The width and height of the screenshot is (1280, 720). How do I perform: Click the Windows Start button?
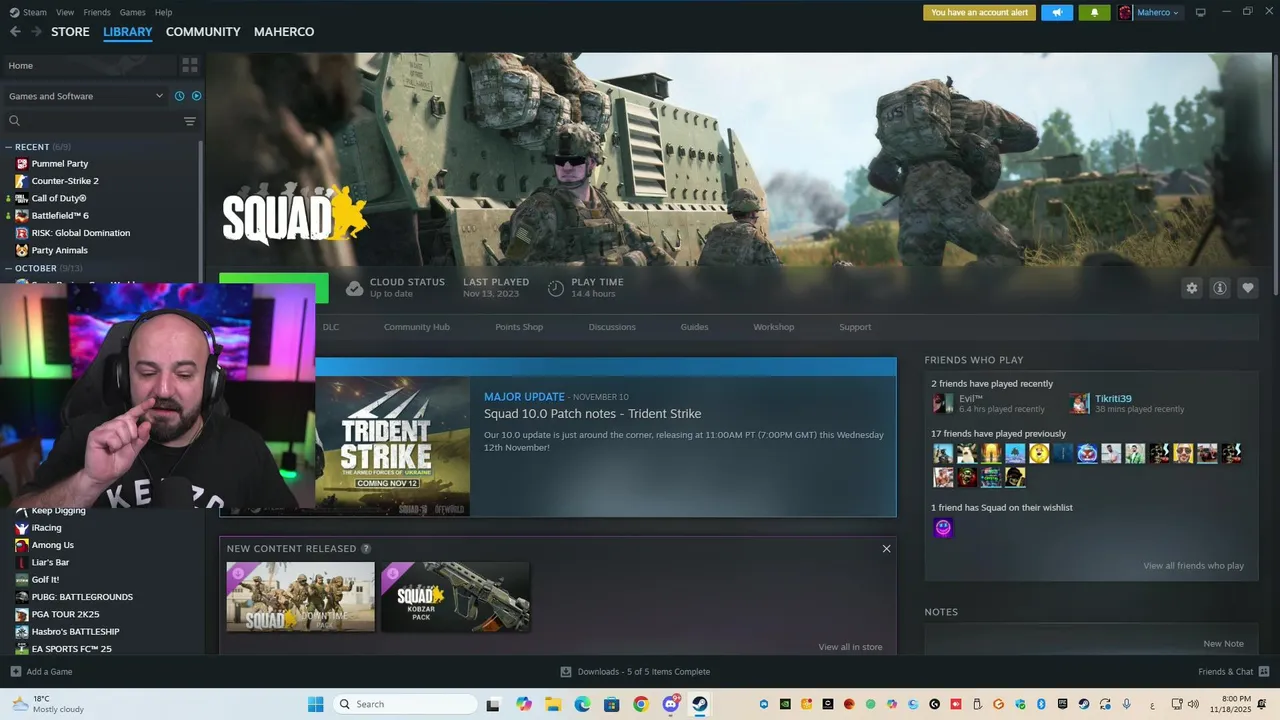(316, 704)
